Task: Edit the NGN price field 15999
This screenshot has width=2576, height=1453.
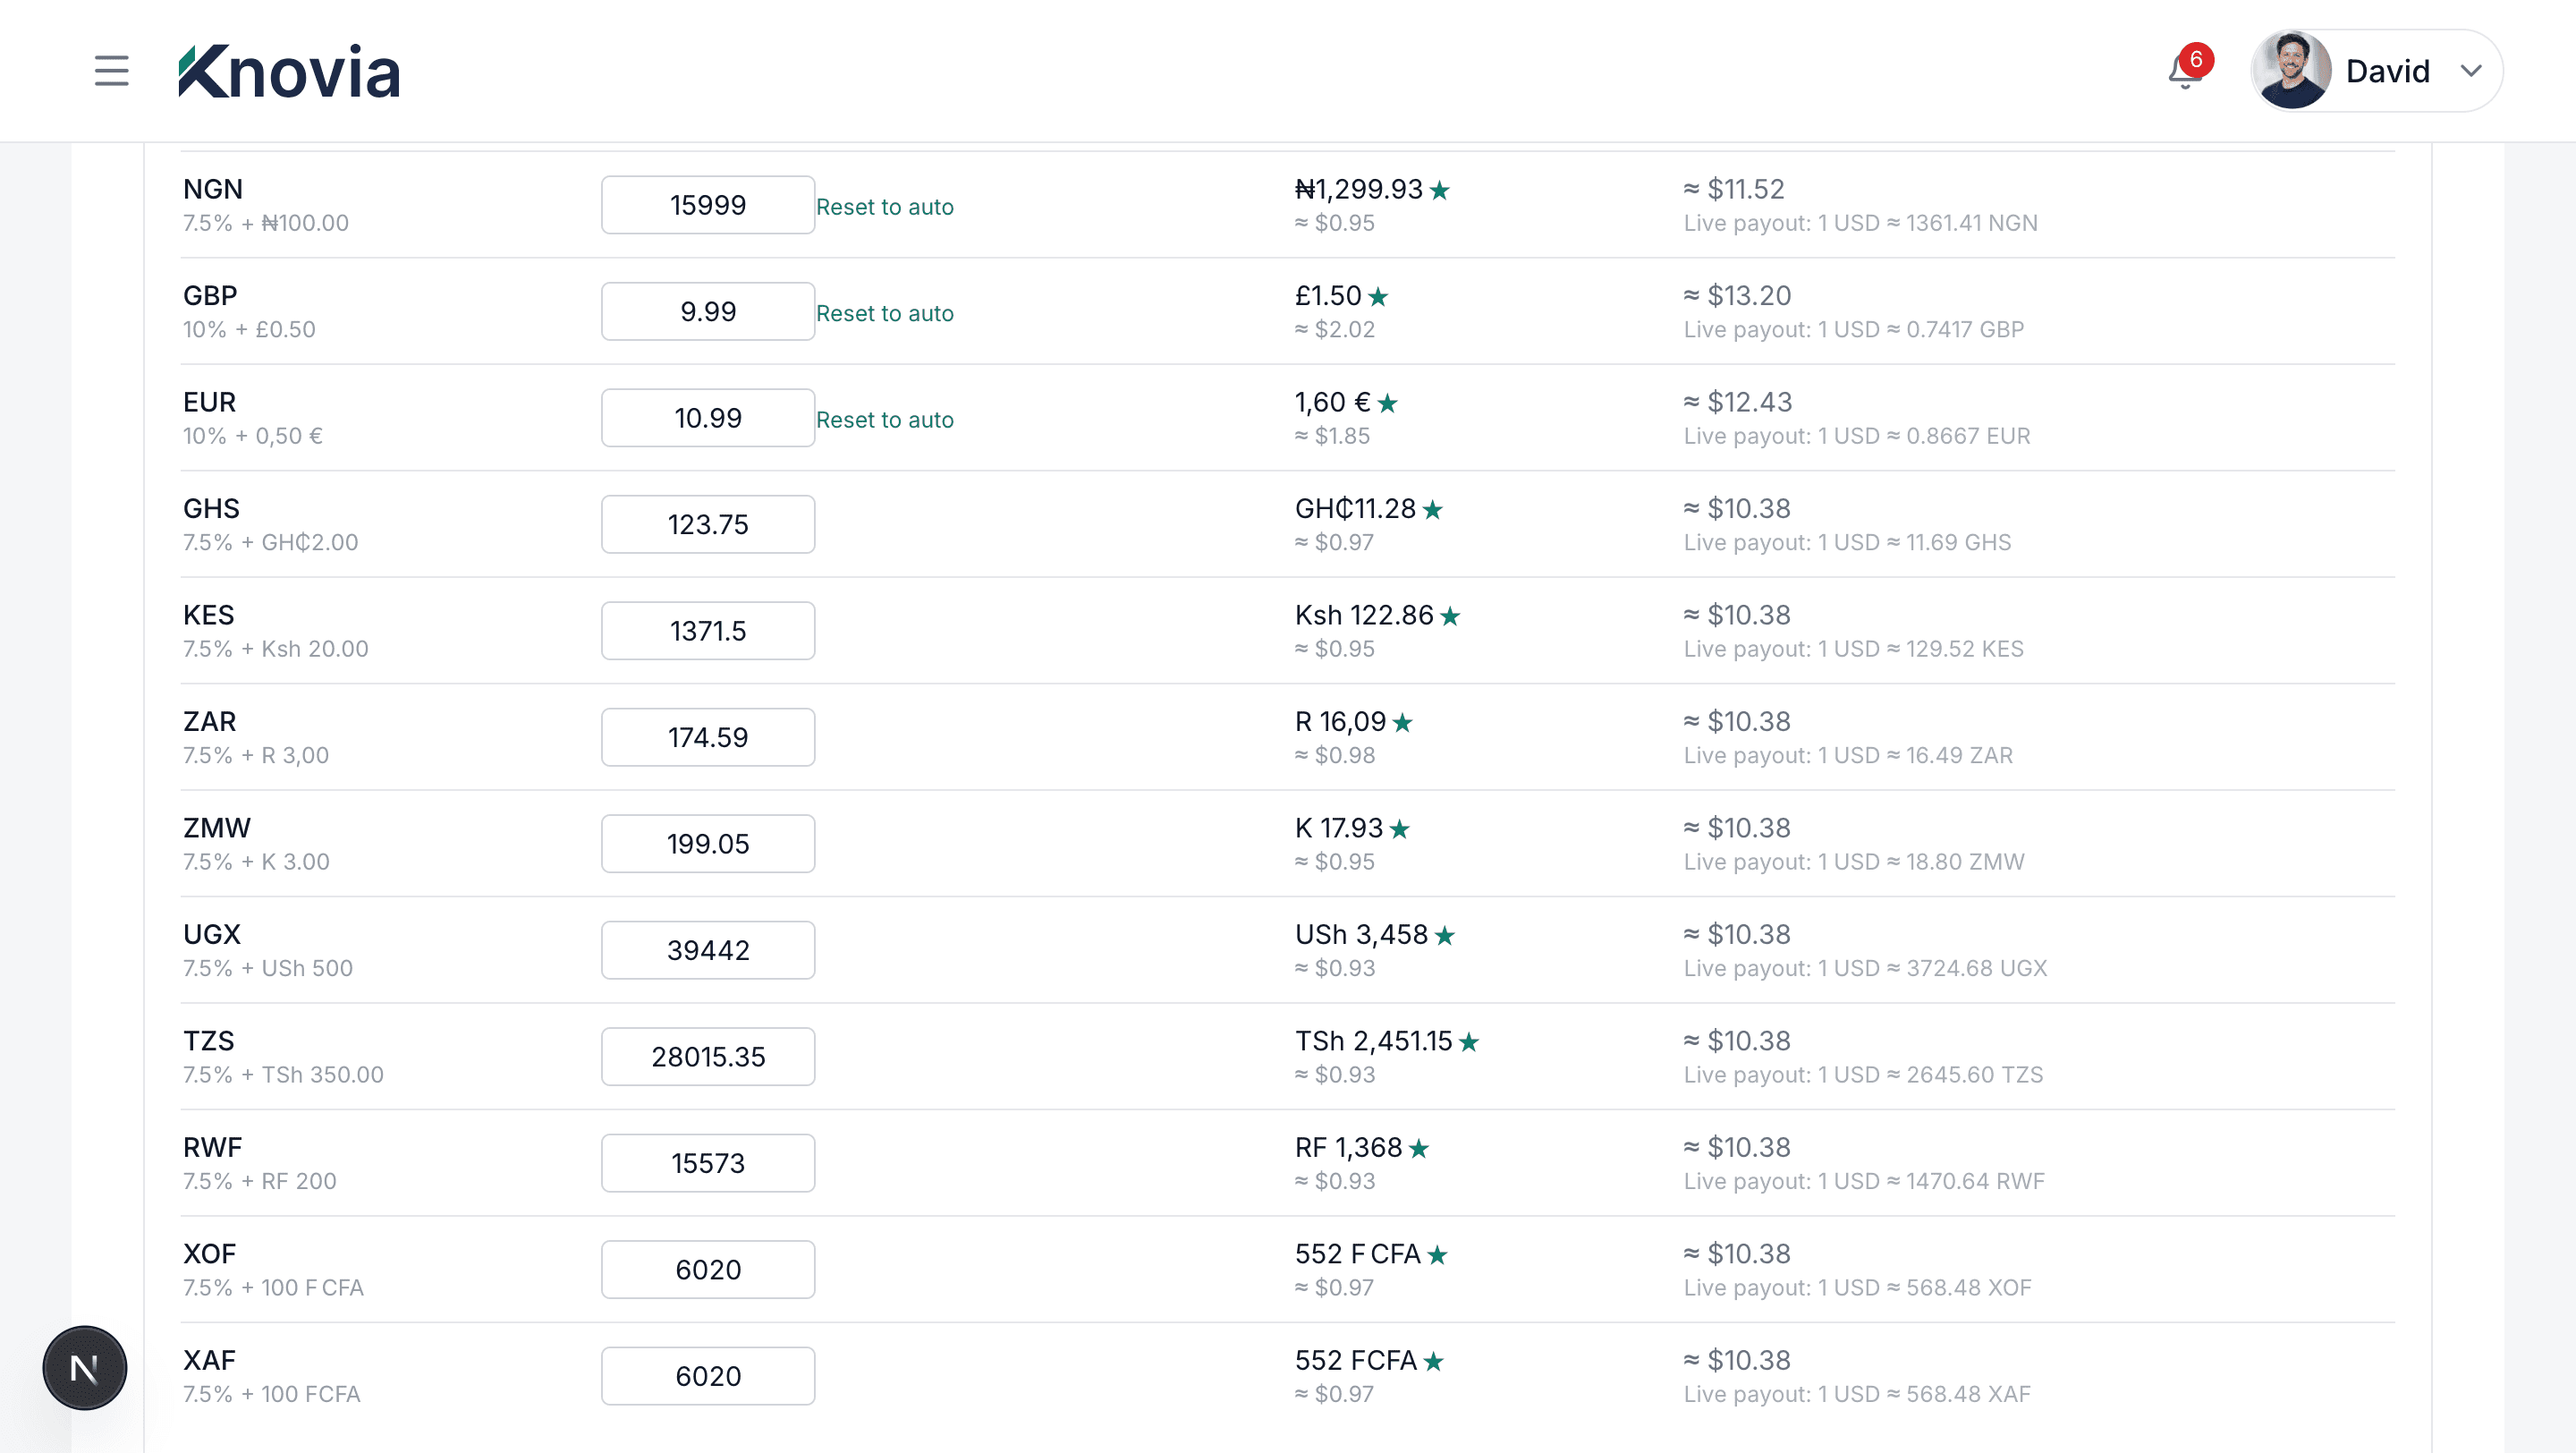Action: (x=708, y=205)
